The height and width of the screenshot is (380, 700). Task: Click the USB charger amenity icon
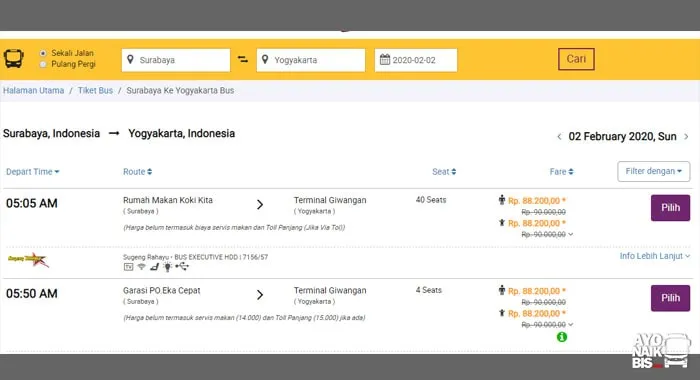pyautogui.click(x=182, y=267)
